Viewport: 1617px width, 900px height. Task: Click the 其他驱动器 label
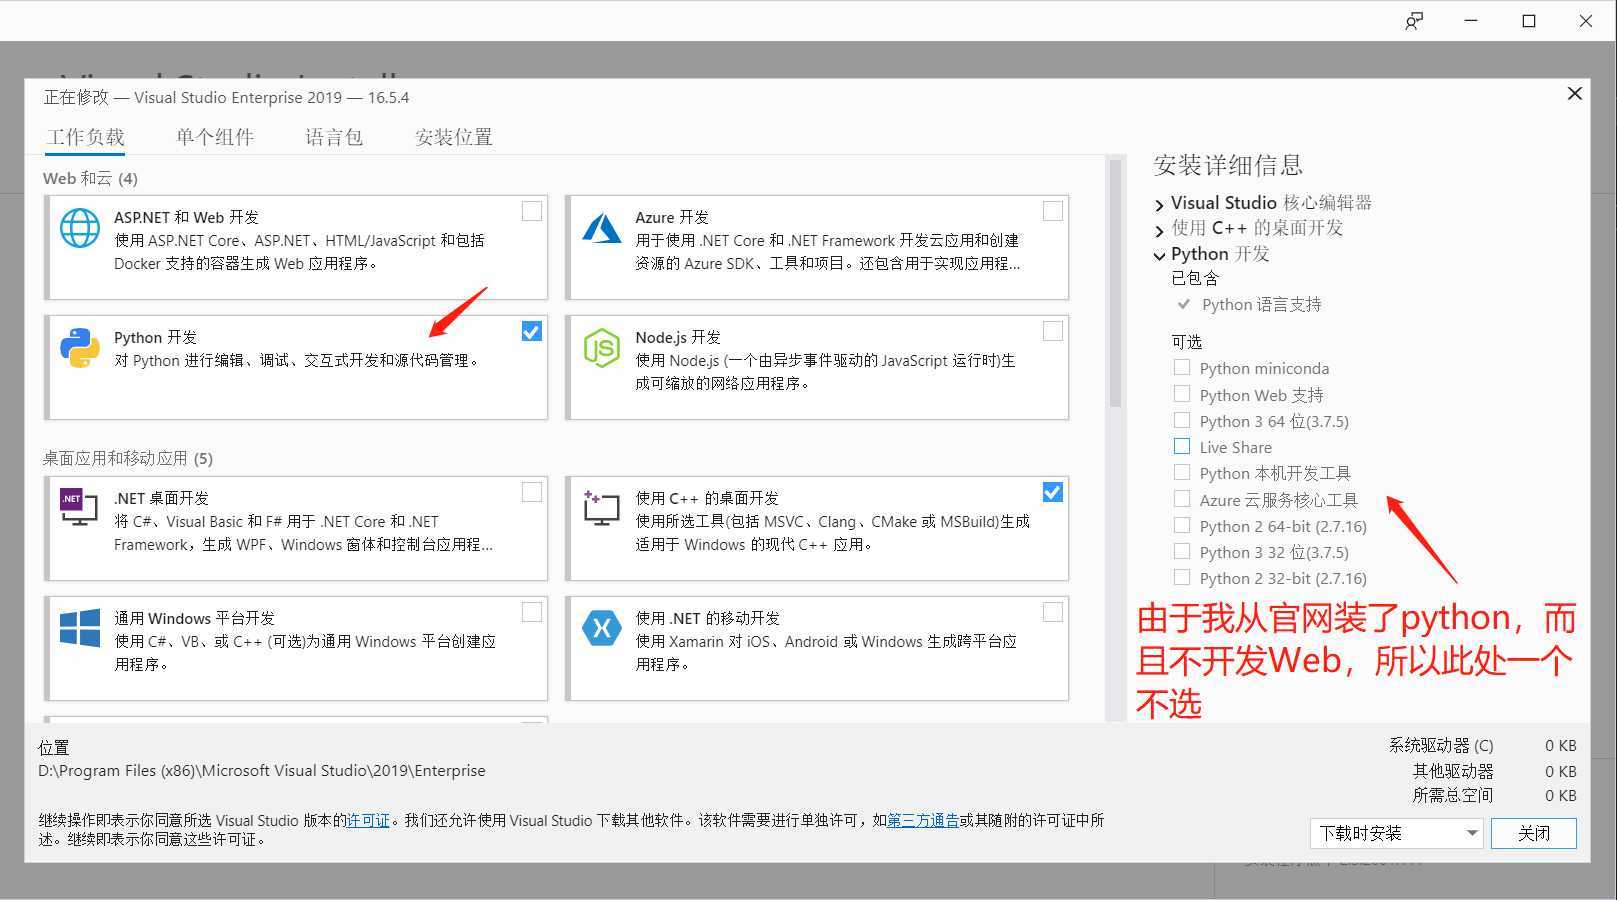[x=1453, y=771]
